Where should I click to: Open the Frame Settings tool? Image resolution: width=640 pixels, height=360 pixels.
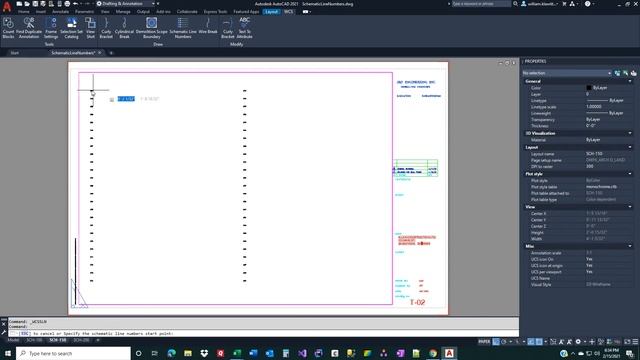pyautogui.click(x=51, y=28)
